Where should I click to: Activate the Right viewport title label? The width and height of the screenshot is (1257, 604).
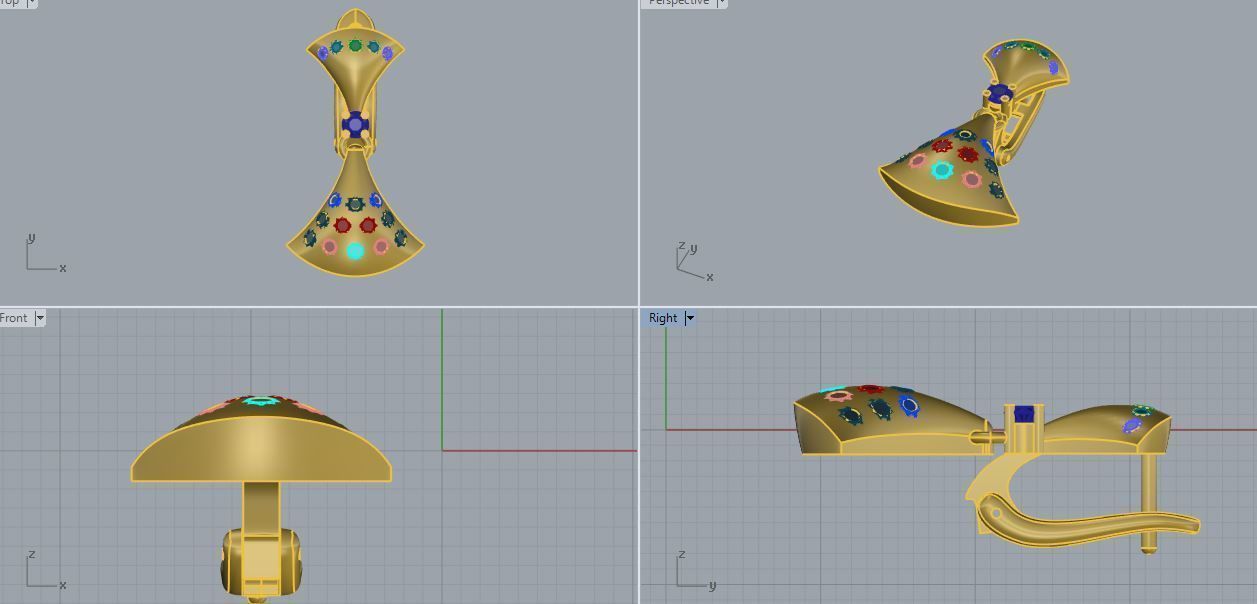coord(663,318)
